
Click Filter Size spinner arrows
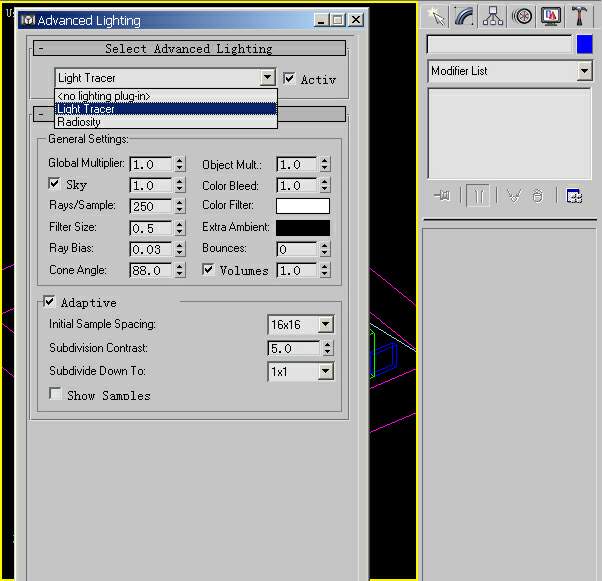coord(179,228)
